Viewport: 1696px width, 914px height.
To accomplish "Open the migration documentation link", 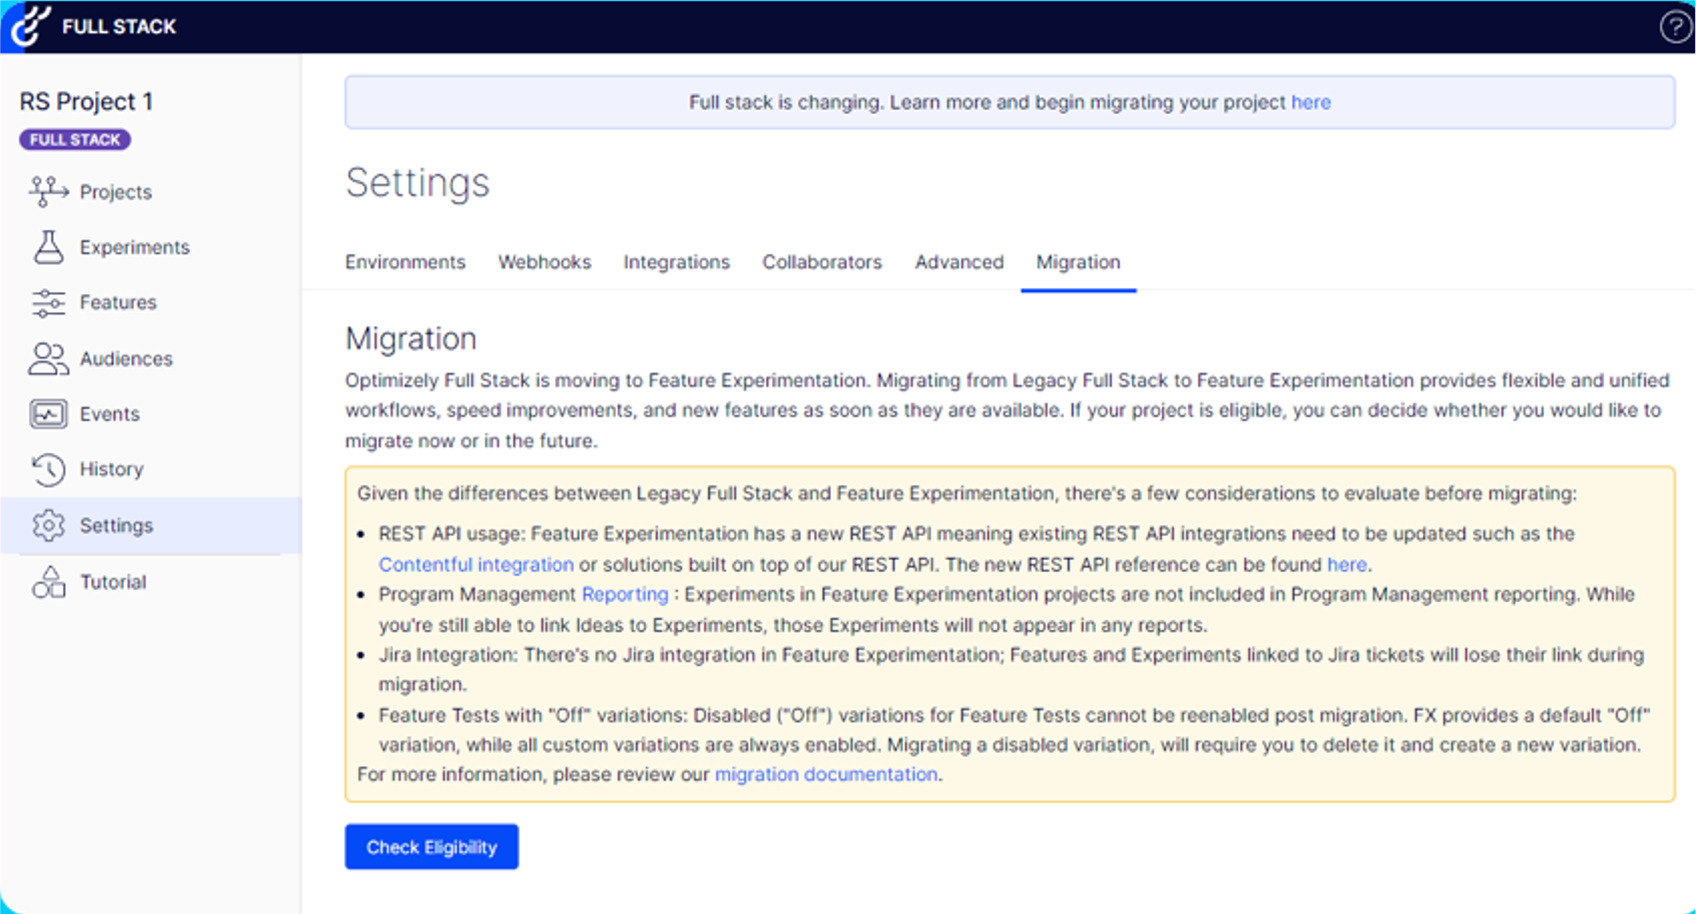I will click(x=826, y=774).
